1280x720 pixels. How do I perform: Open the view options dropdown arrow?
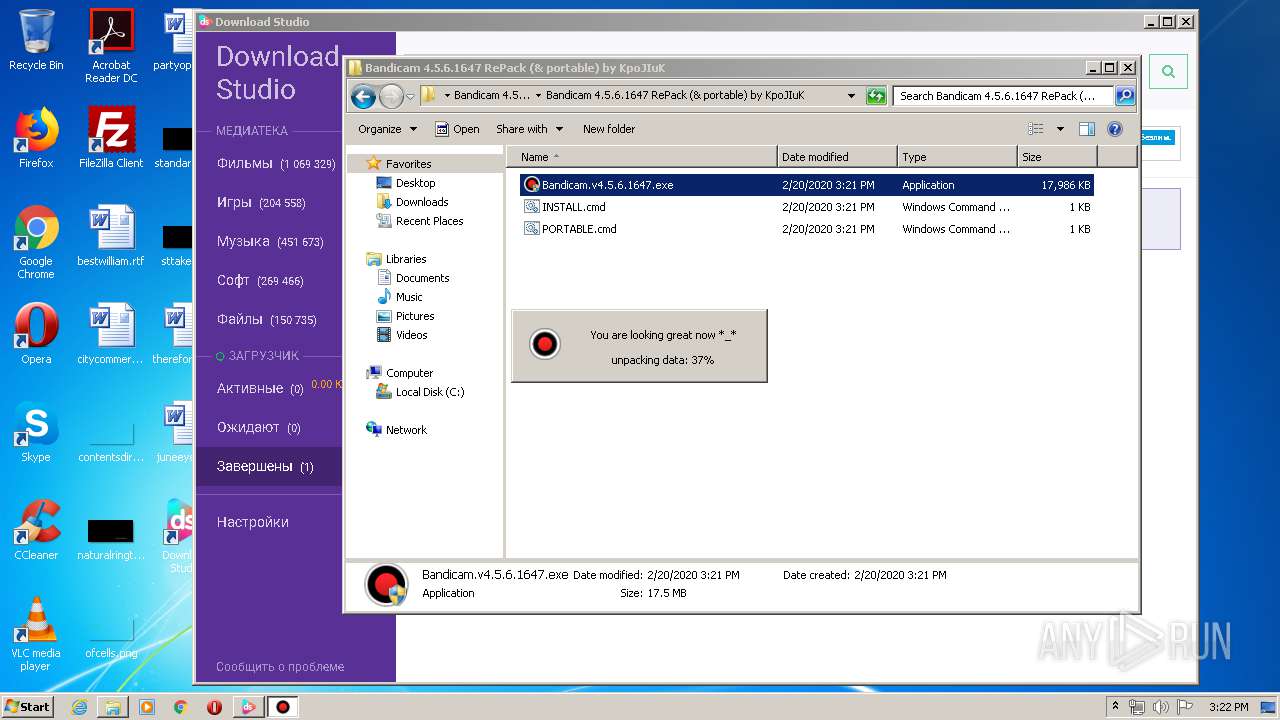point(1060,129)
